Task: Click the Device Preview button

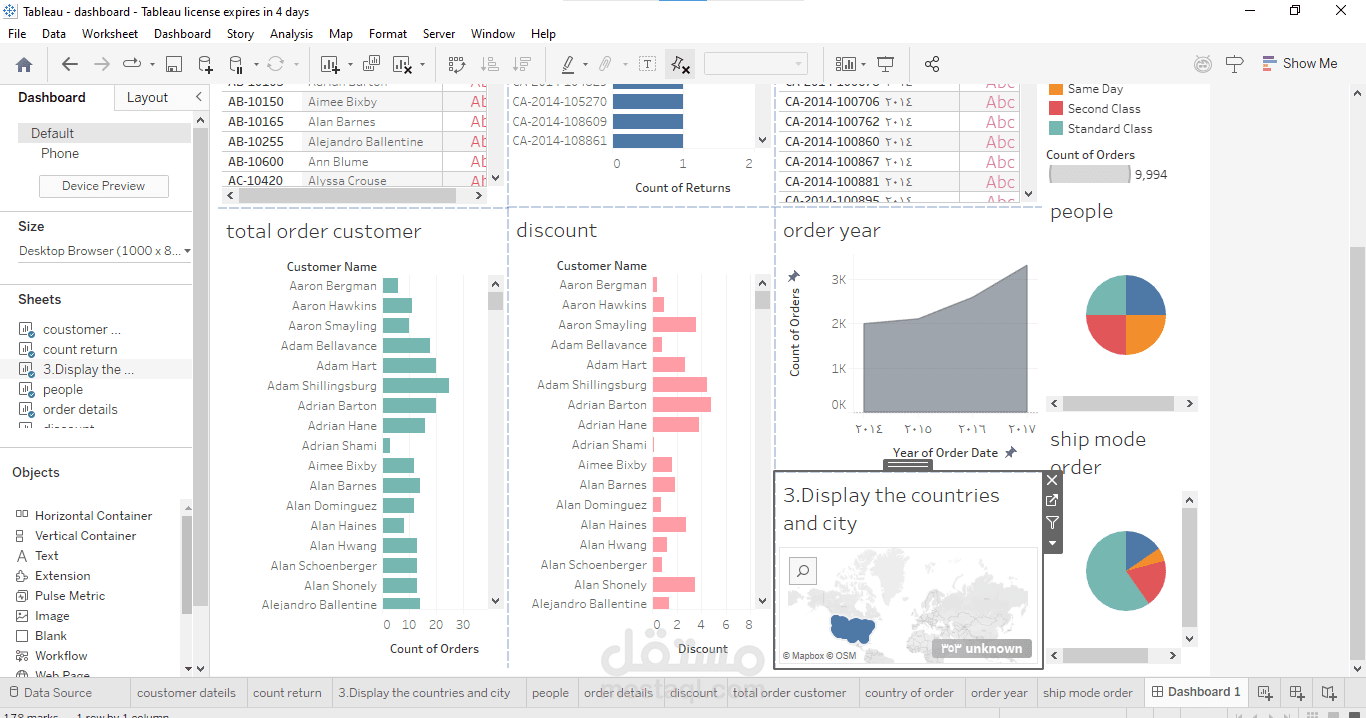Action: pos(103,186)
